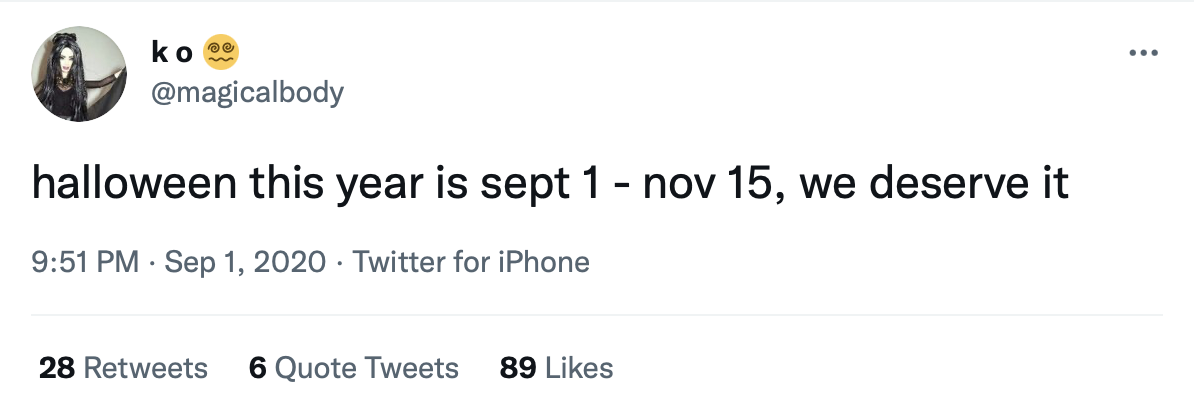Open the 28 Retweets list
Image resolution: width=1194 pixels, height=418 pixels.
coord(123,368)
